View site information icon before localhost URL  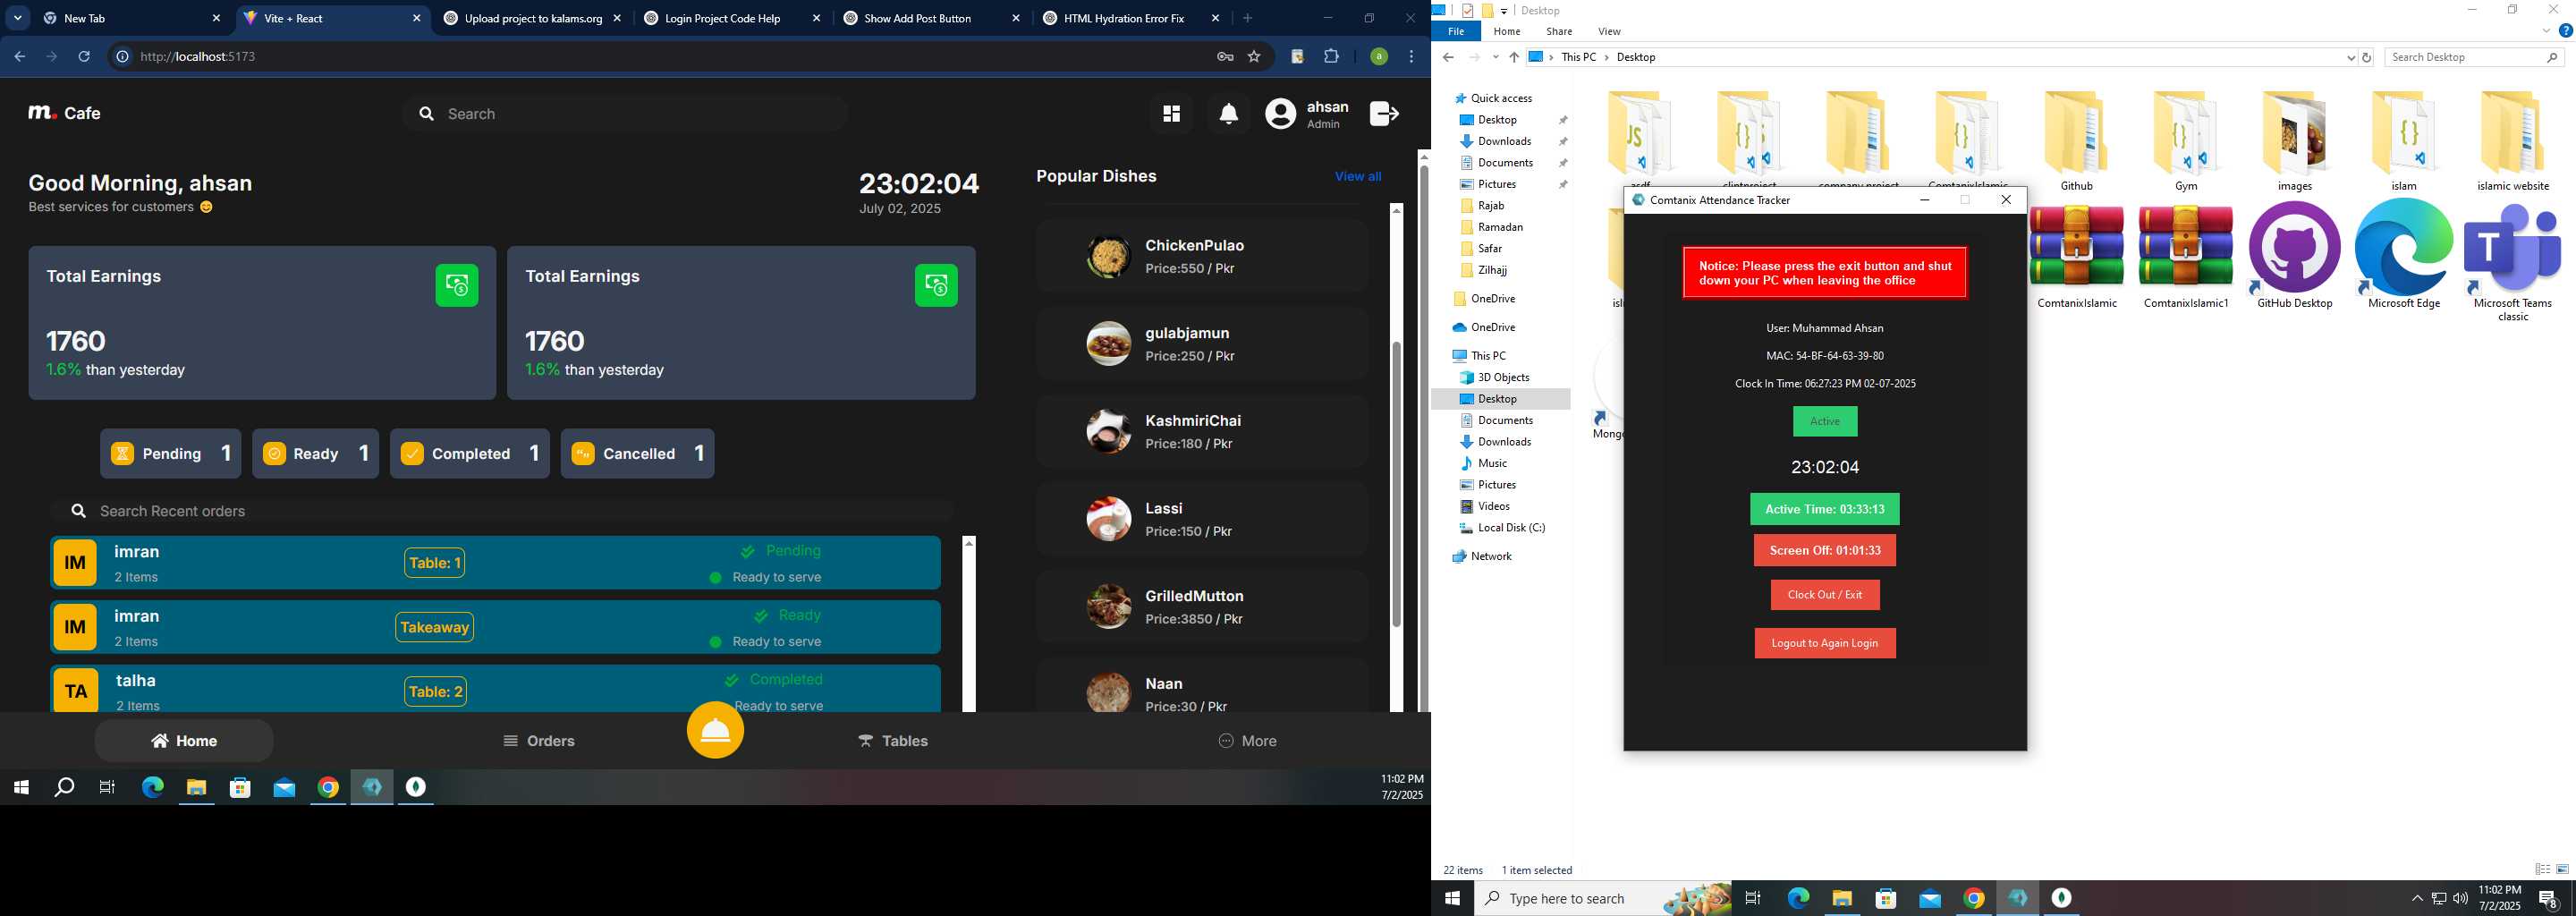pyautogui.click(x=122, y=57)
